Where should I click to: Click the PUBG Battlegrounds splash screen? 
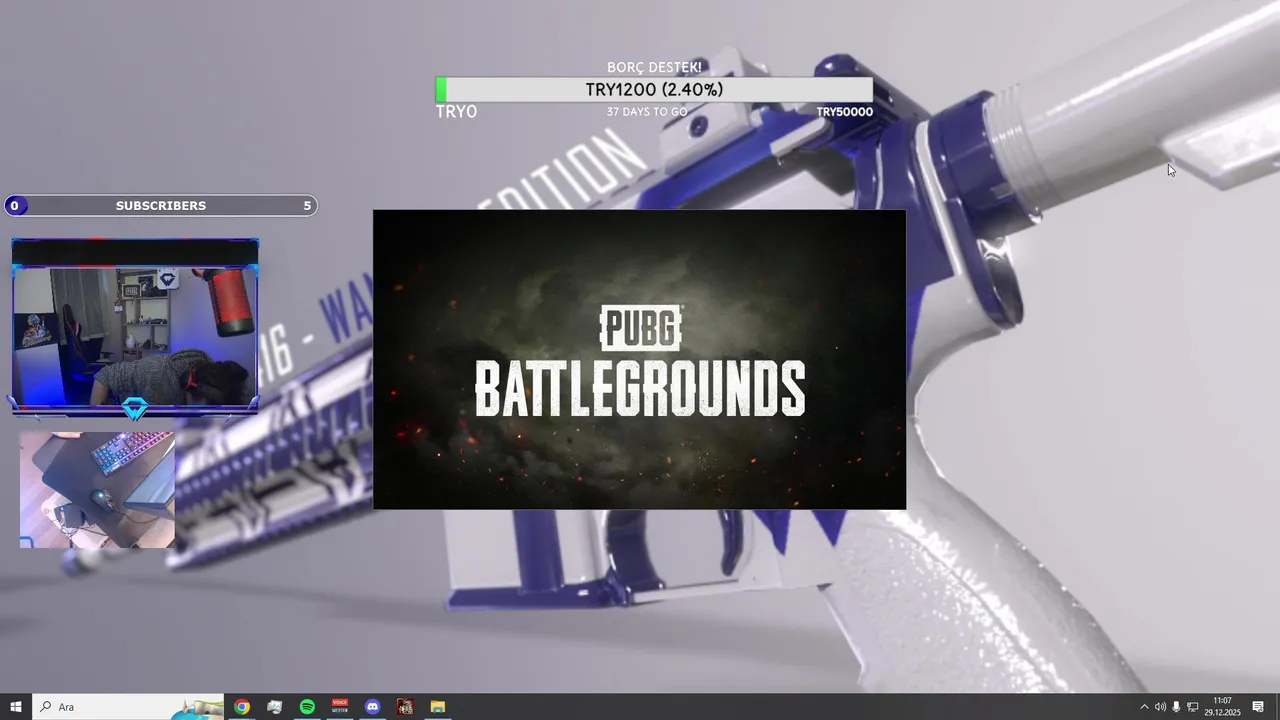pyautogui.click(x=639, y=359)
